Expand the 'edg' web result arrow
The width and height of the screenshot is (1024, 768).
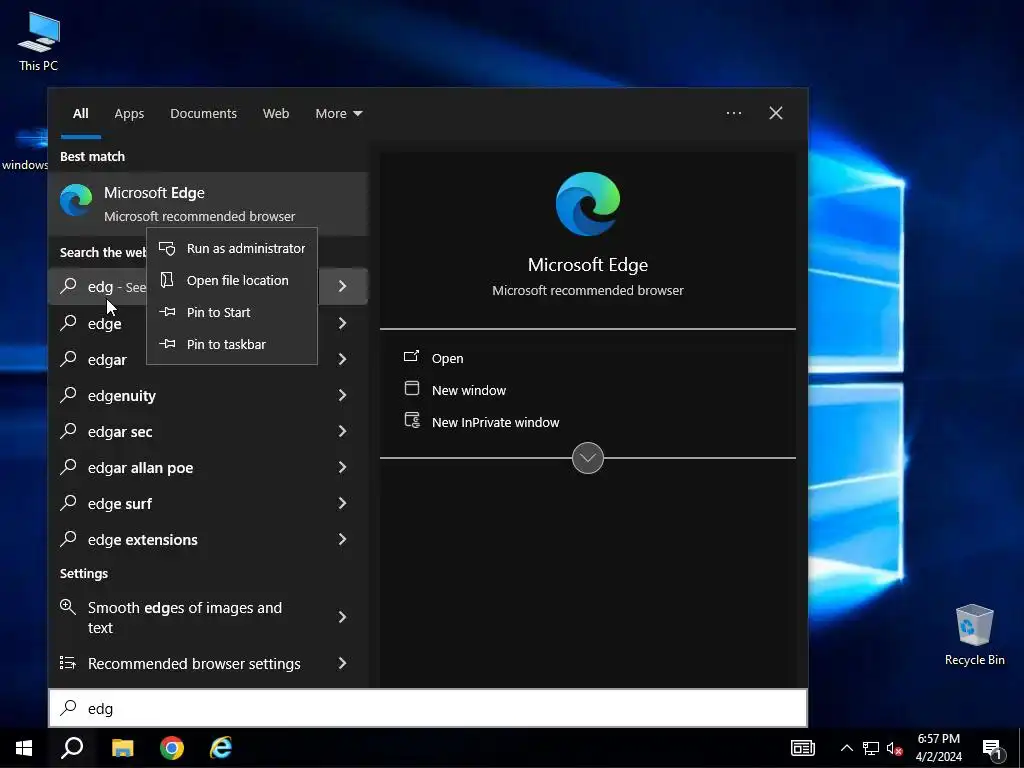342,286
